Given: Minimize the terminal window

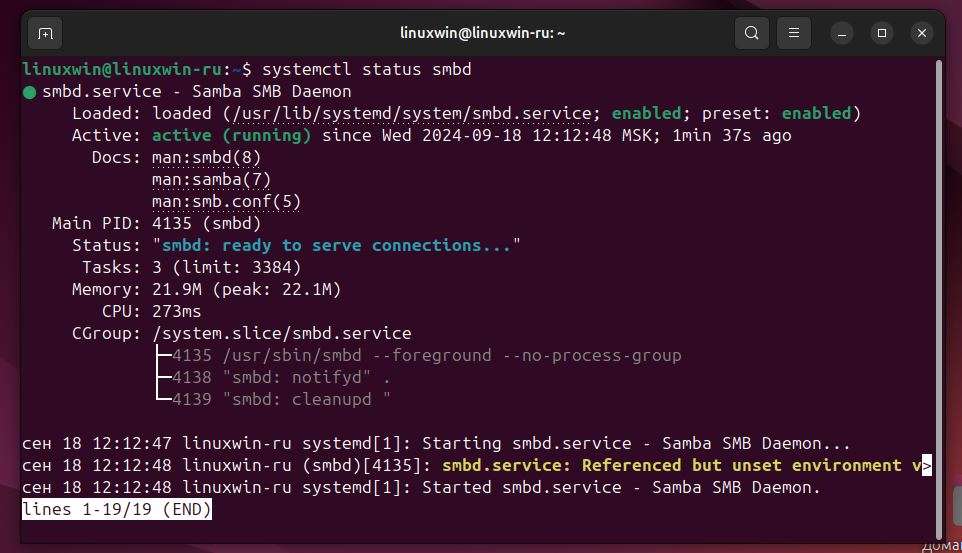Looking at the screenshot, I should pyautogui.click(x=842, y=33).
